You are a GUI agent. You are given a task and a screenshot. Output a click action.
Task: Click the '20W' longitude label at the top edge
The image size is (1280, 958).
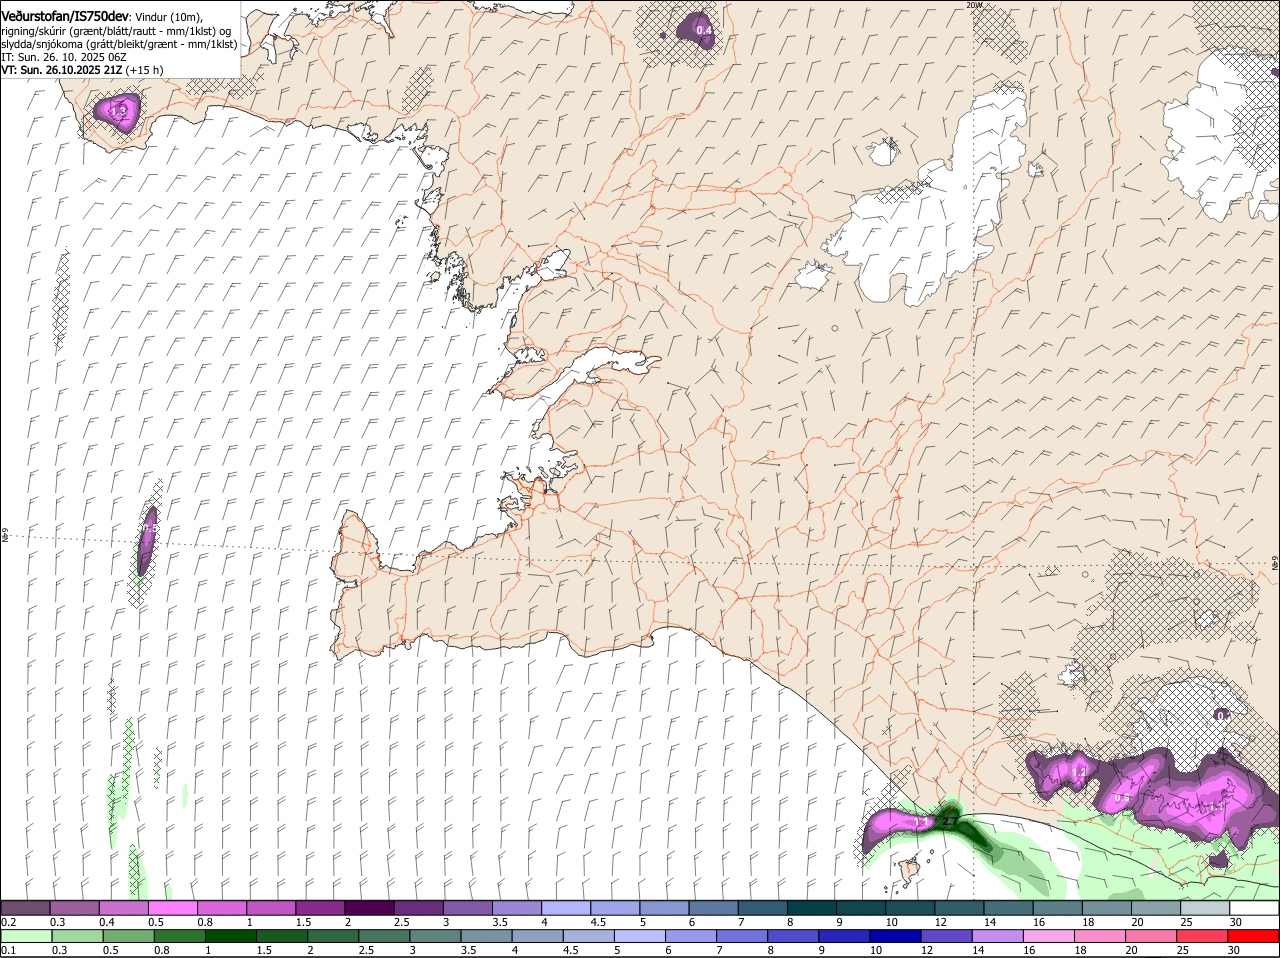(x=974, y=5)
